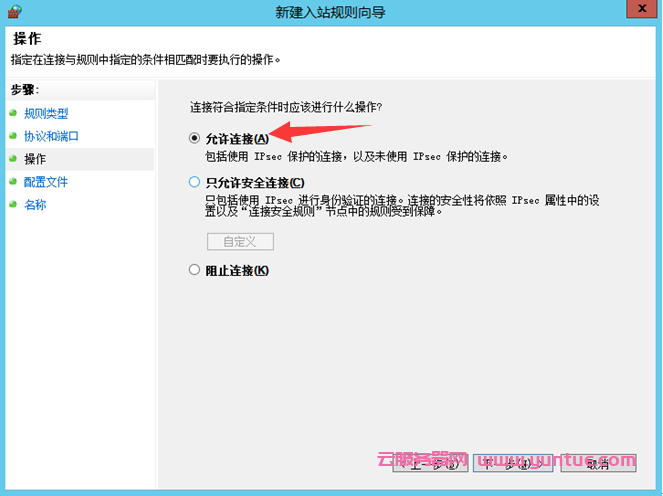
Task: Select the 允许连接(A) radio button
Action: point(195,139)
